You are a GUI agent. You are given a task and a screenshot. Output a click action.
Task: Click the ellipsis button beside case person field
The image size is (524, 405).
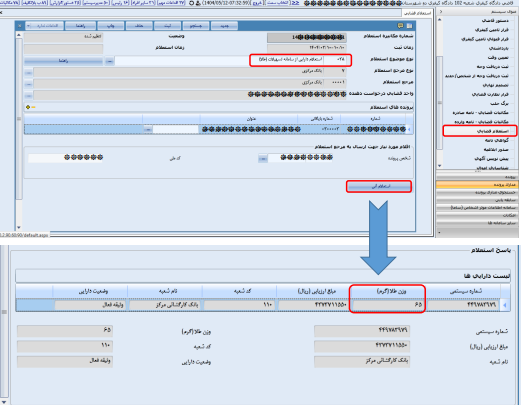(x=263, y=159)
